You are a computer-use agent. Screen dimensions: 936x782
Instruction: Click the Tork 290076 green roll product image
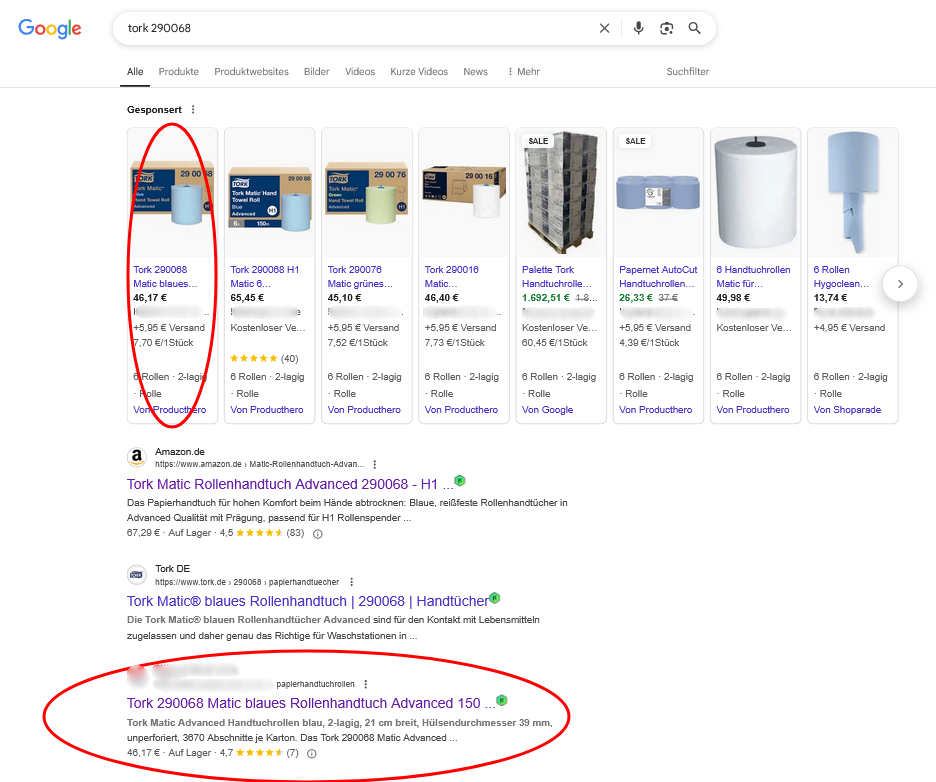tap(367, 192)
